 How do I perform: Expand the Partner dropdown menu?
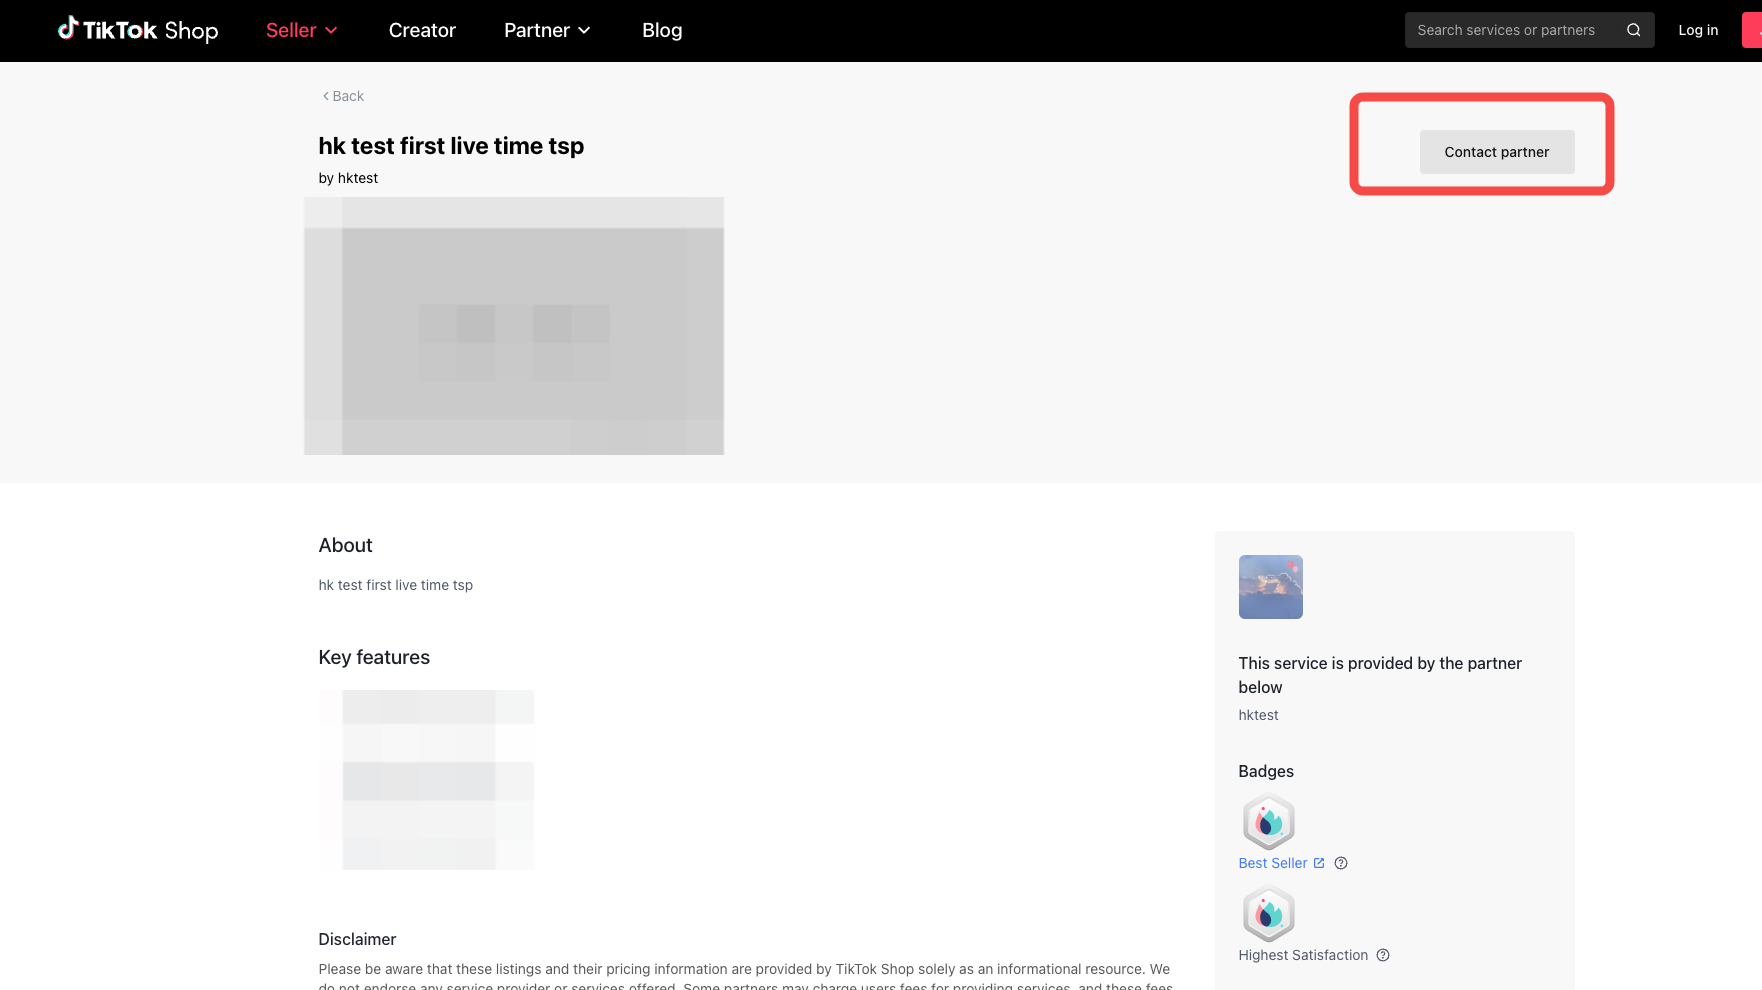tap(547, 30)
